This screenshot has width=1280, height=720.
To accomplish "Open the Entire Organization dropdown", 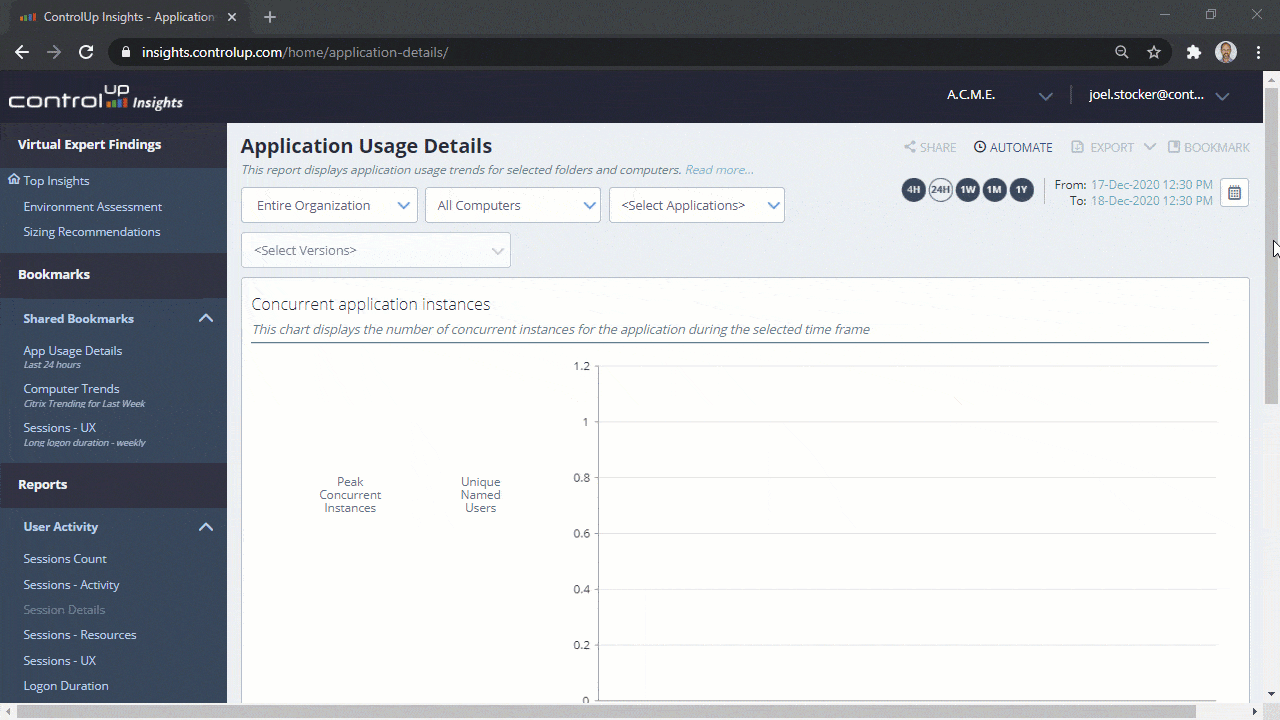I will 329,205.
